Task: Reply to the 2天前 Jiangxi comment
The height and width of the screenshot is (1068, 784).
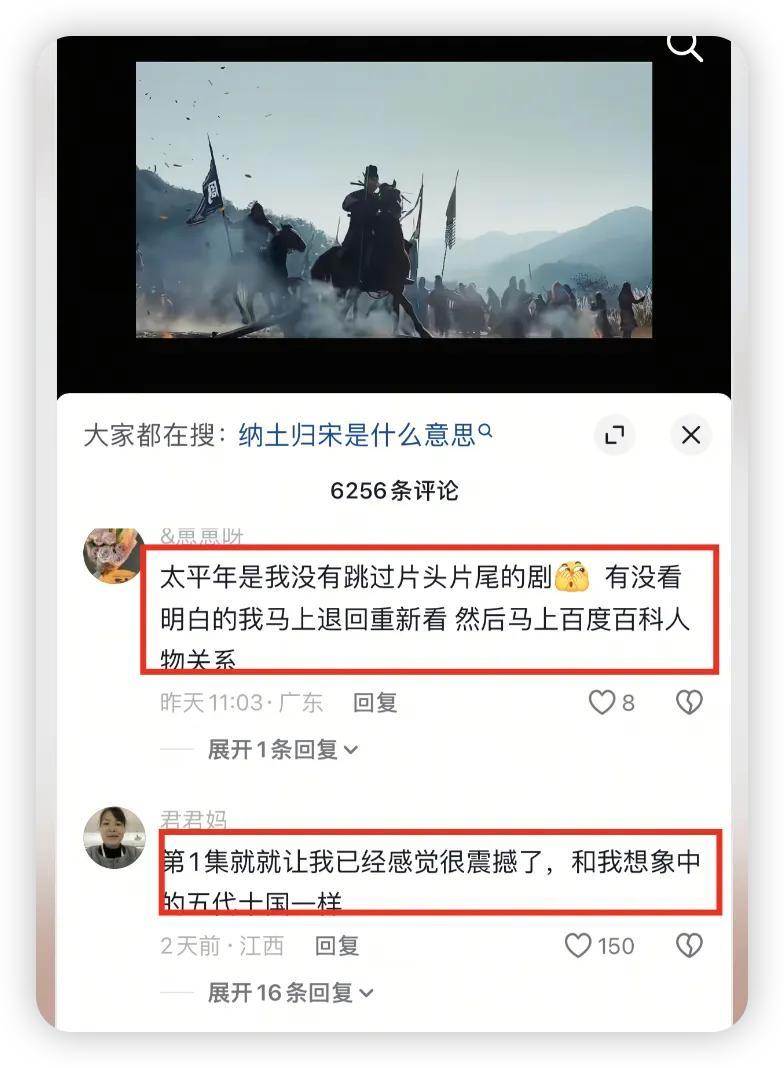Action: point(336,945)
